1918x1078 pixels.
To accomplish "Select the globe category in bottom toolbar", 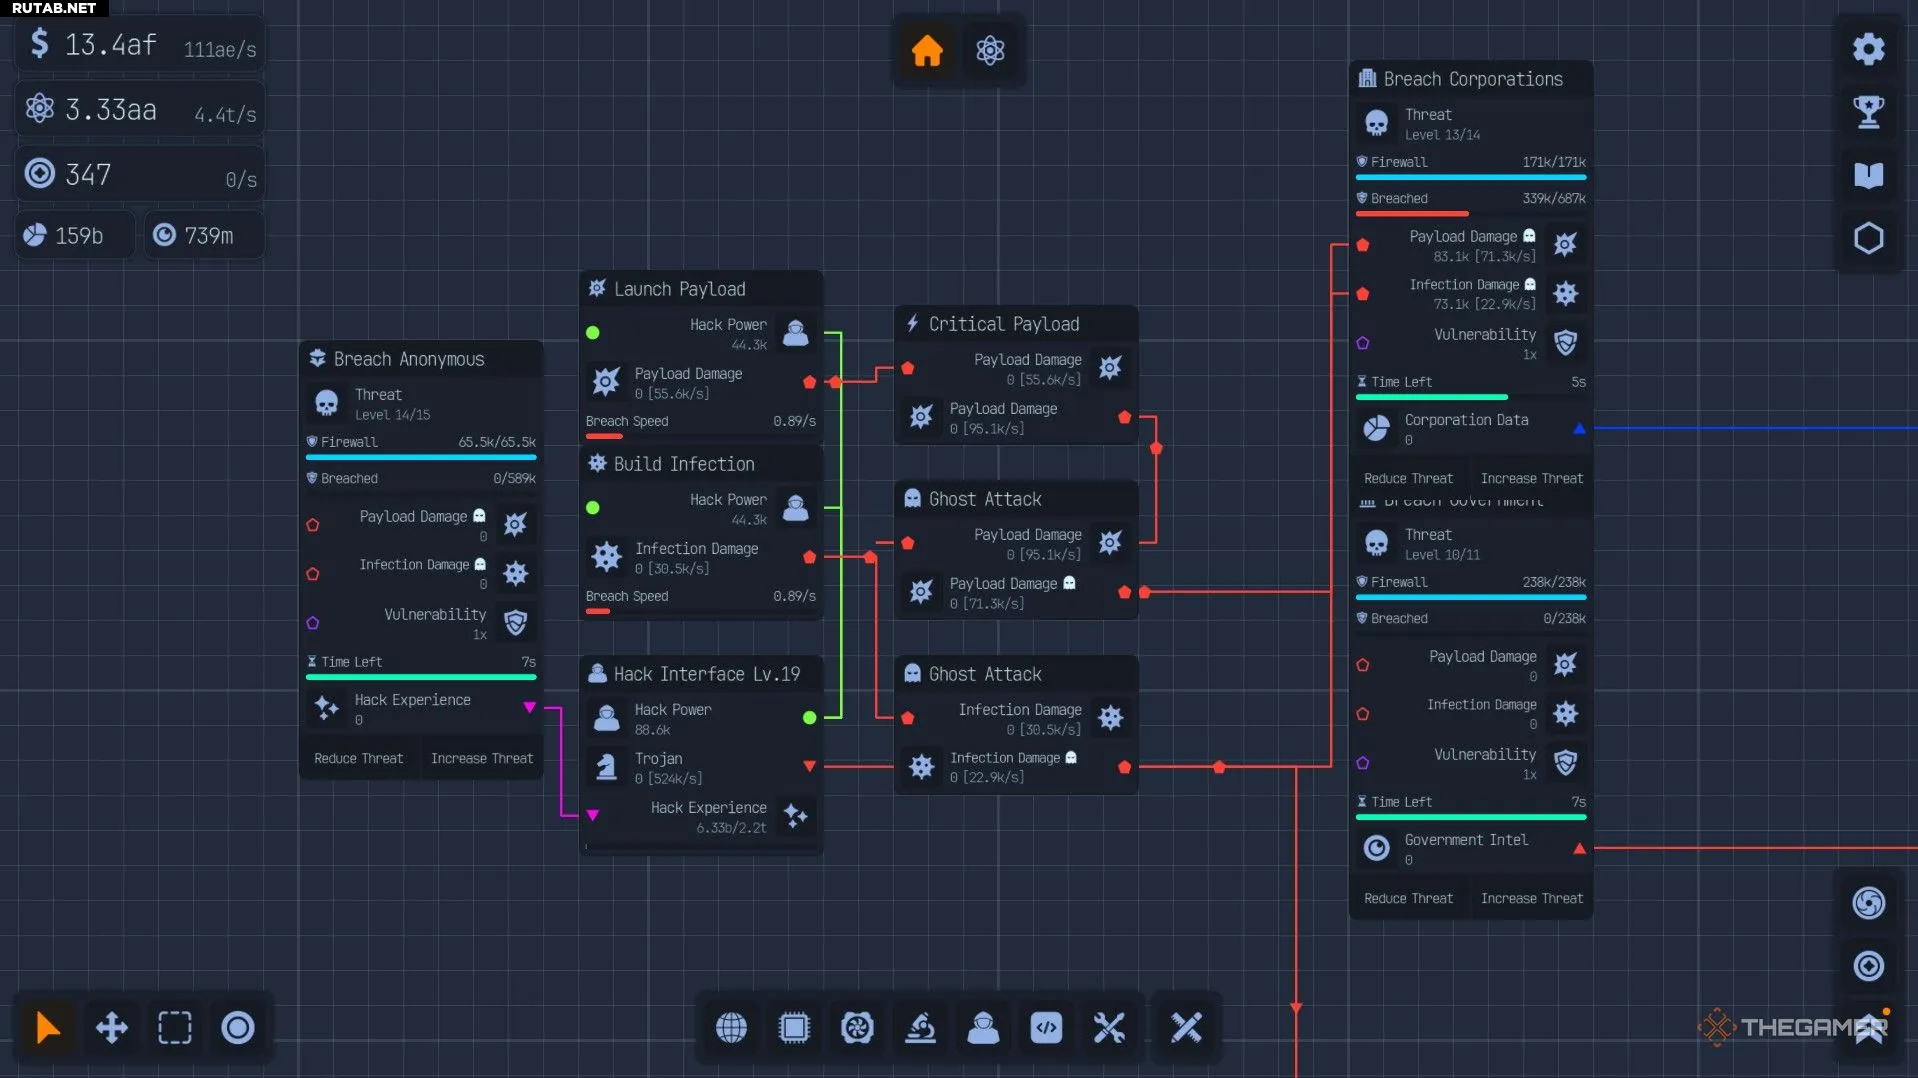I will 731,1027.
